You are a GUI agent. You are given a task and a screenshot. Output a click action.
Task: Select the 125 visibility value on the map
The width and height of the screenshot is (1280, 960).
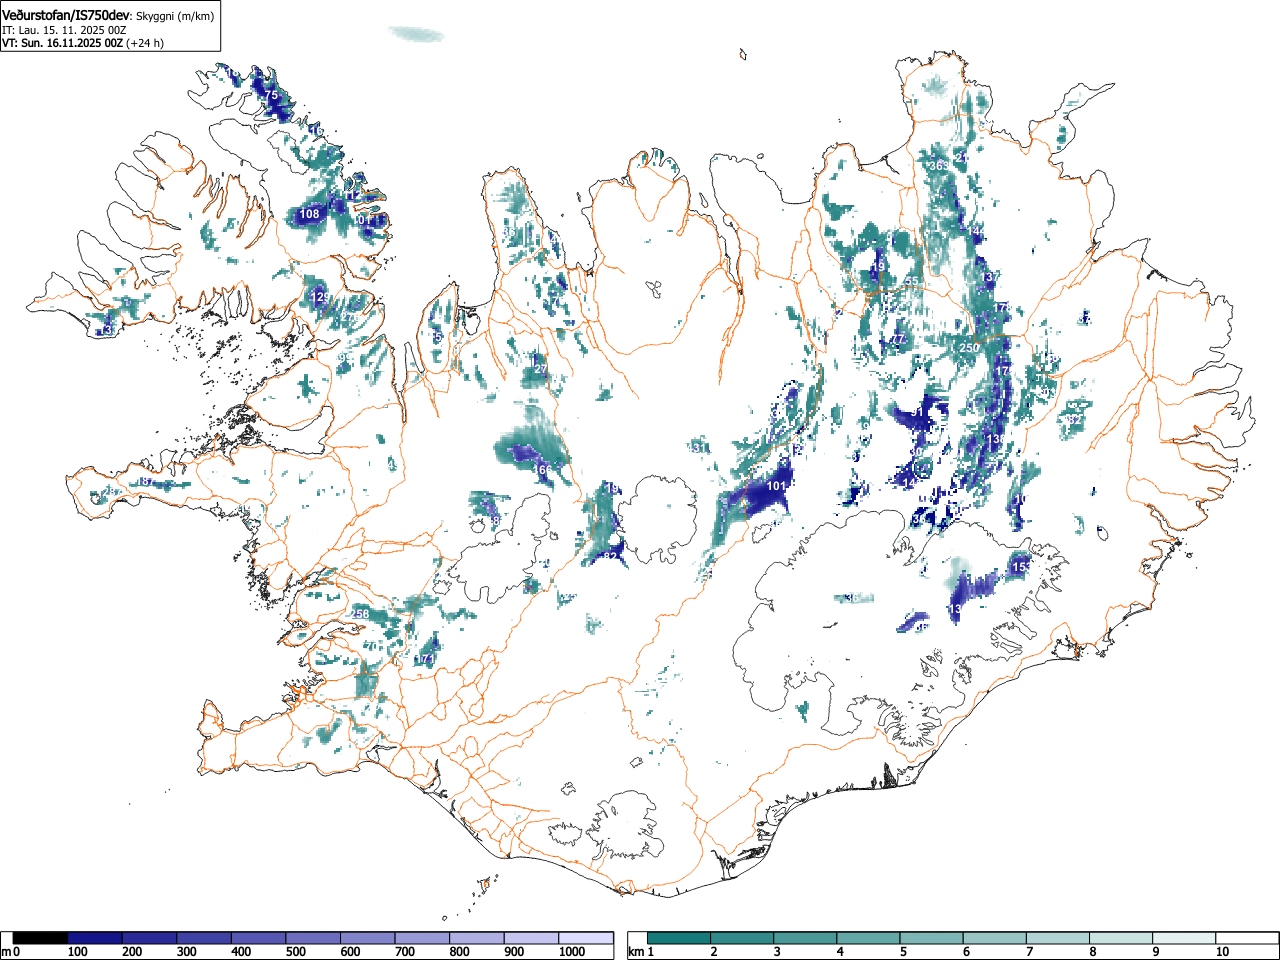tap(320, 297)
